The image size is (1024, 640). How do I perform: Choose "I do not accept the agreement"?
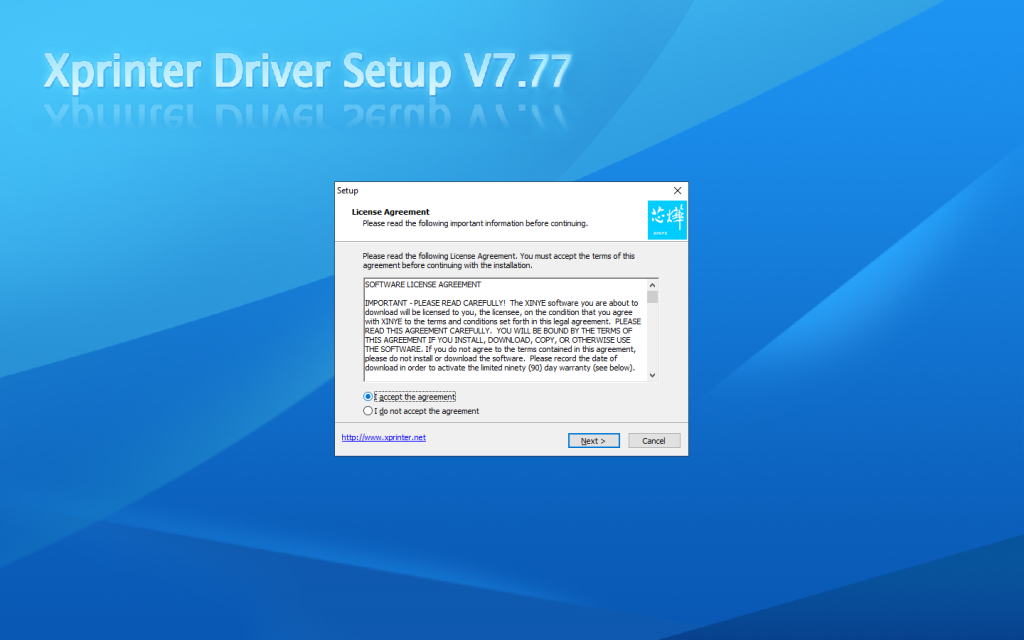click(368, 411)
